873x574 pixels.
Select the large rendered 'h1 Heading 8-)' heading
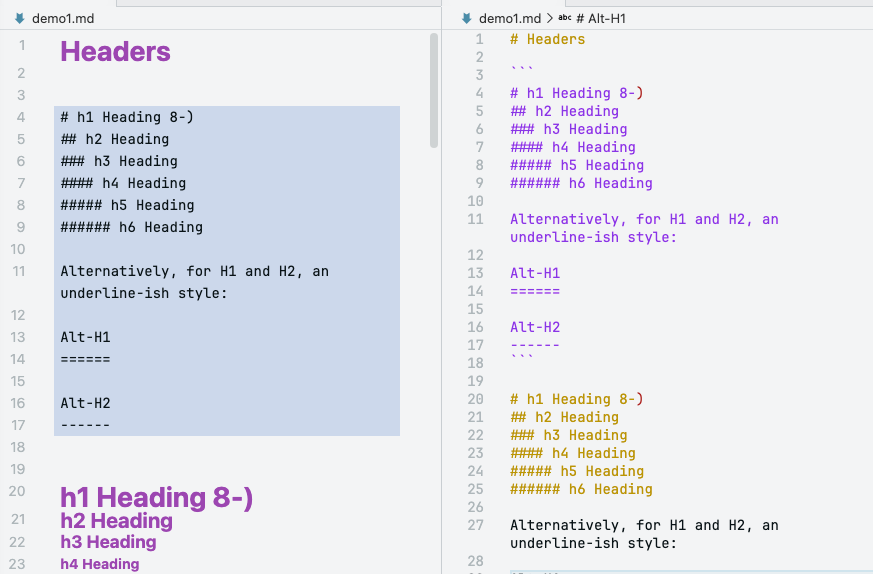tap(156, 497)
